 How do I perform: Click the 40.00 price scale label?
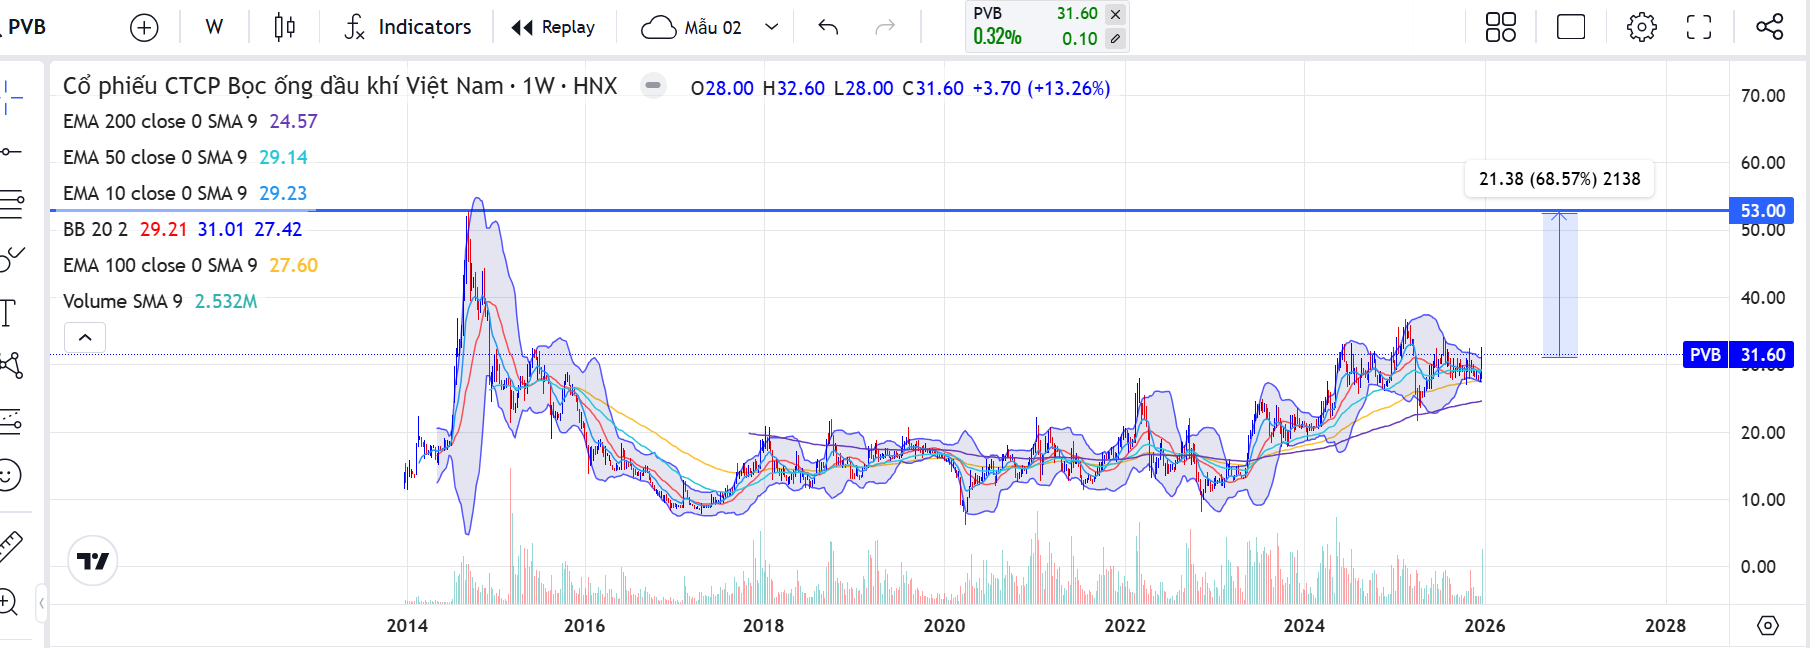(1762, 298)
